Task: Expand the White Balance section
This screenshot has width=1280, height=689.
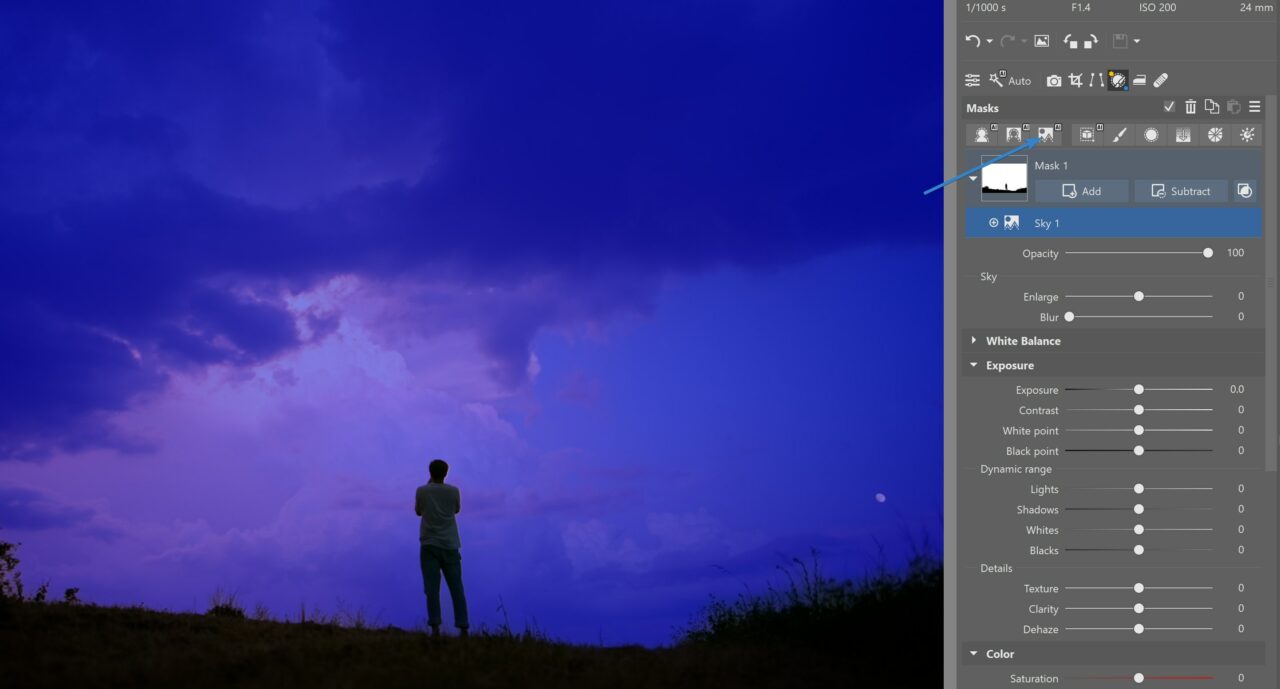Action: pyautogui.click(x=975, y=341)
